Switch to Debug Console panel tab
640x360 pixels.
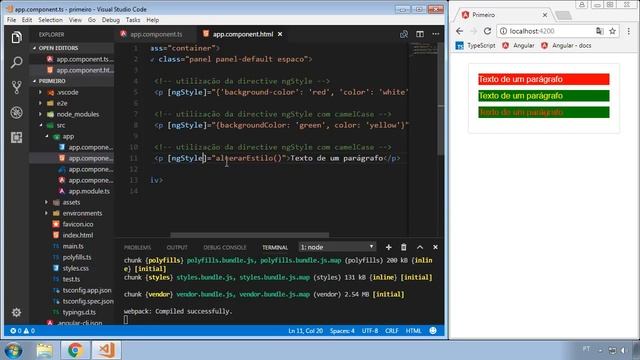click(x=225, y=248)
